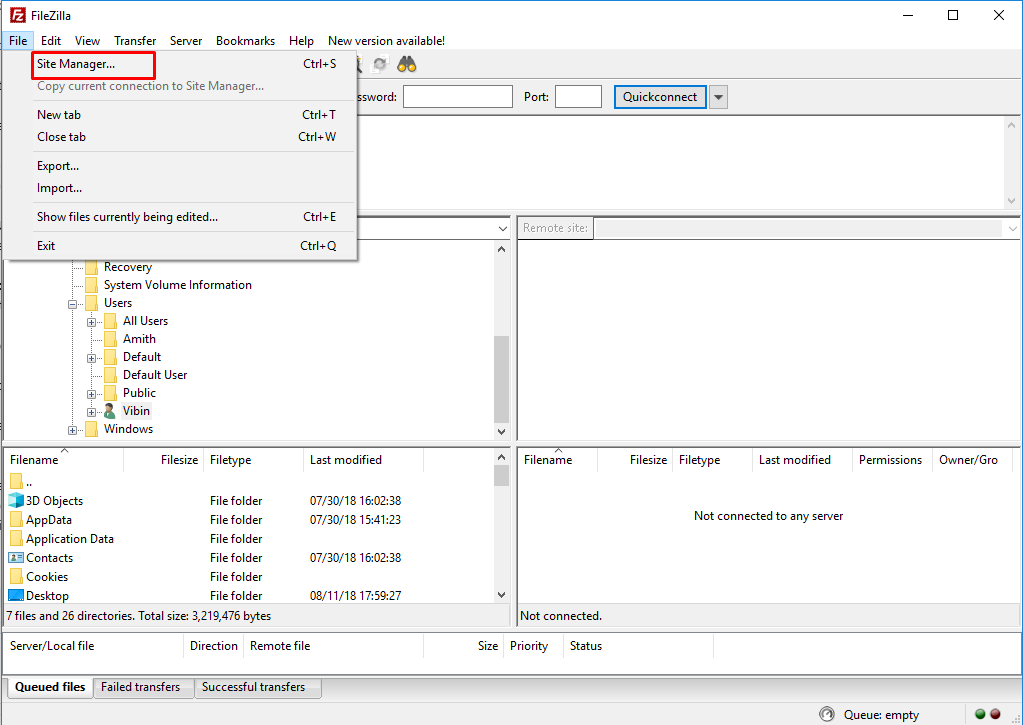Click the 3D Objects folder icon
Screen dimensions: 1023x725
[x=16, y=501]
